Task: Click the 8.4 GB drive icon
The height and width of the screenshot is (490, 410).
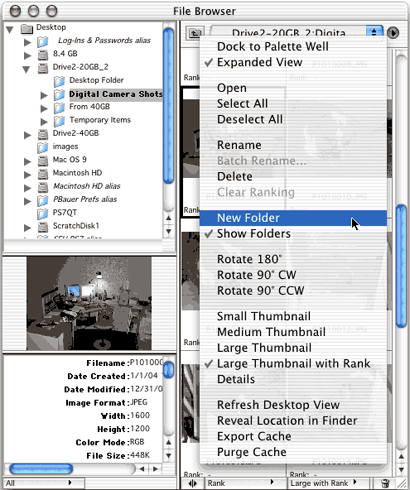Action: [x=43, y=54]
